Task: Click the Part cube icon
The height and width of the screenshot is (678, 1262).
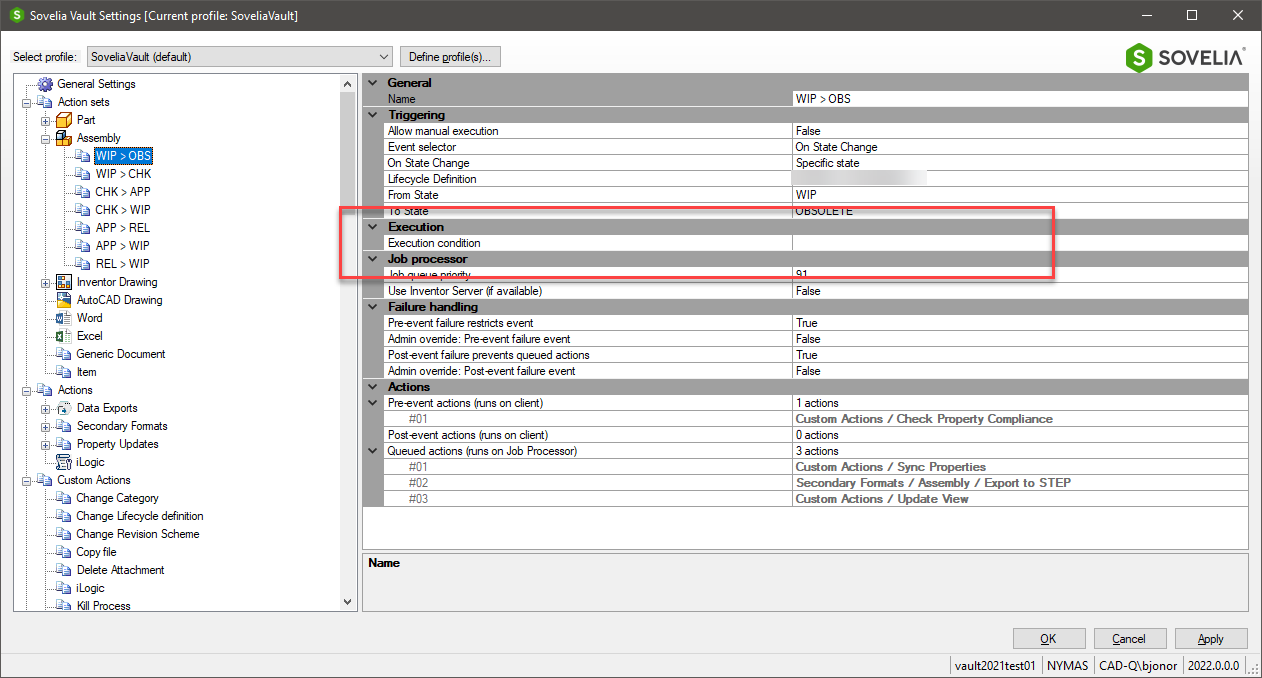Action: tap(64, 120)
